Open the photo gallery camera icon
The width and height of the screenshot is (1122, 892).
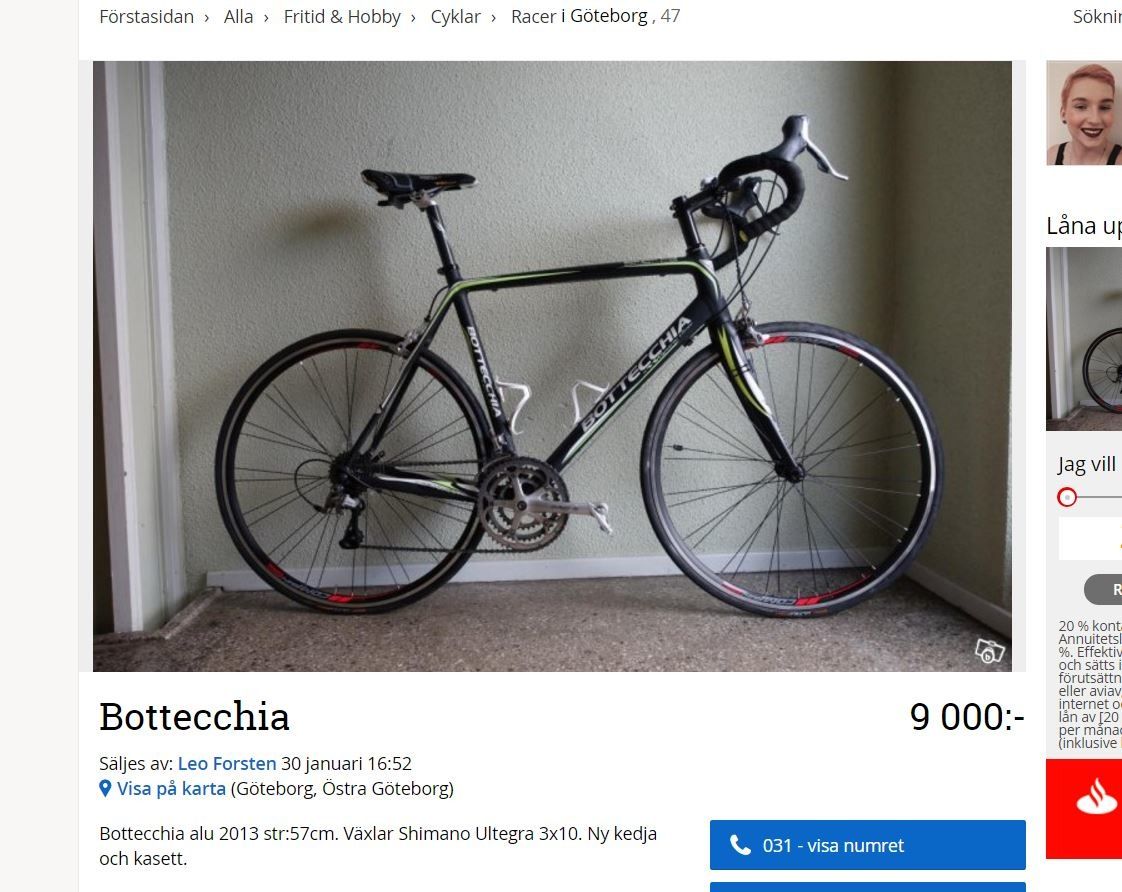pyautogui.click(x=990, y=651)
